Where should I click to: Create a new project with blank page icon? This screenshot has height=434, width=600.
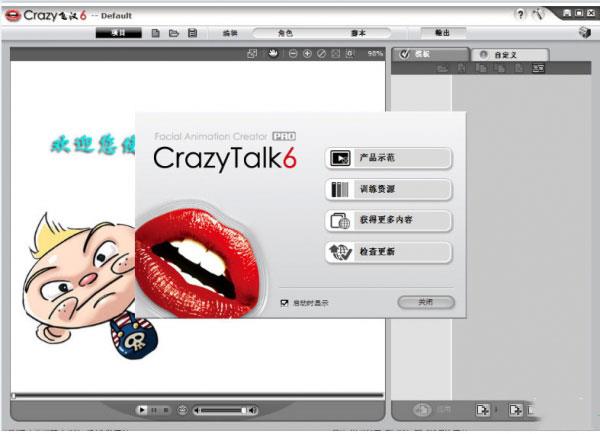click(x=155, y=33)
